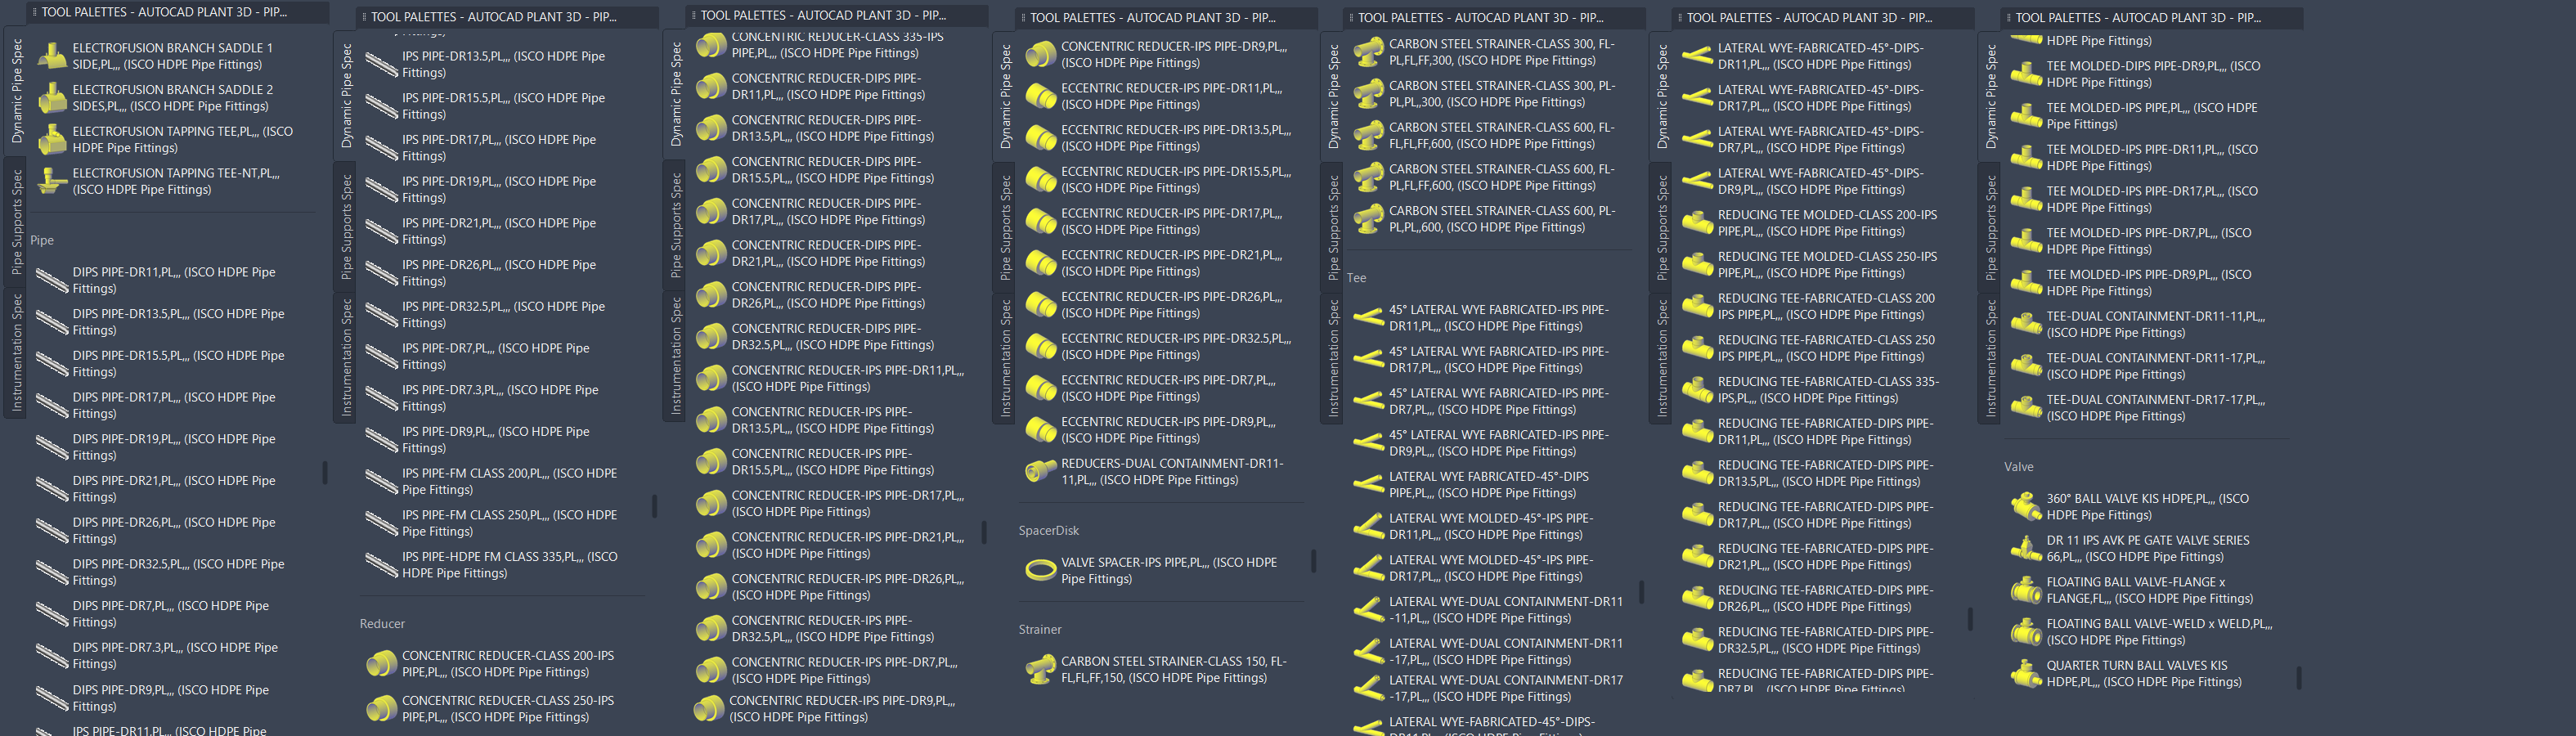This screenshot has height=736, width=2576.
Task: Select the 'DIPS PIPE-DR15.5,PL' label
Action: tap(179, 364)
